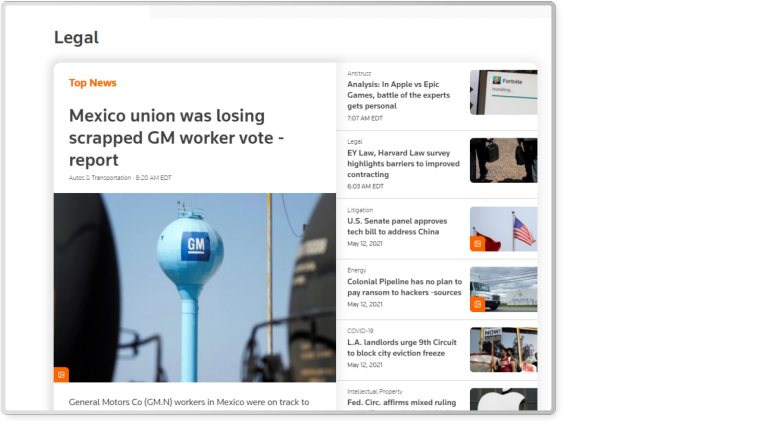Open Colonial Pipeline ransom article
768x432 pixels.
tap(403, 286)
